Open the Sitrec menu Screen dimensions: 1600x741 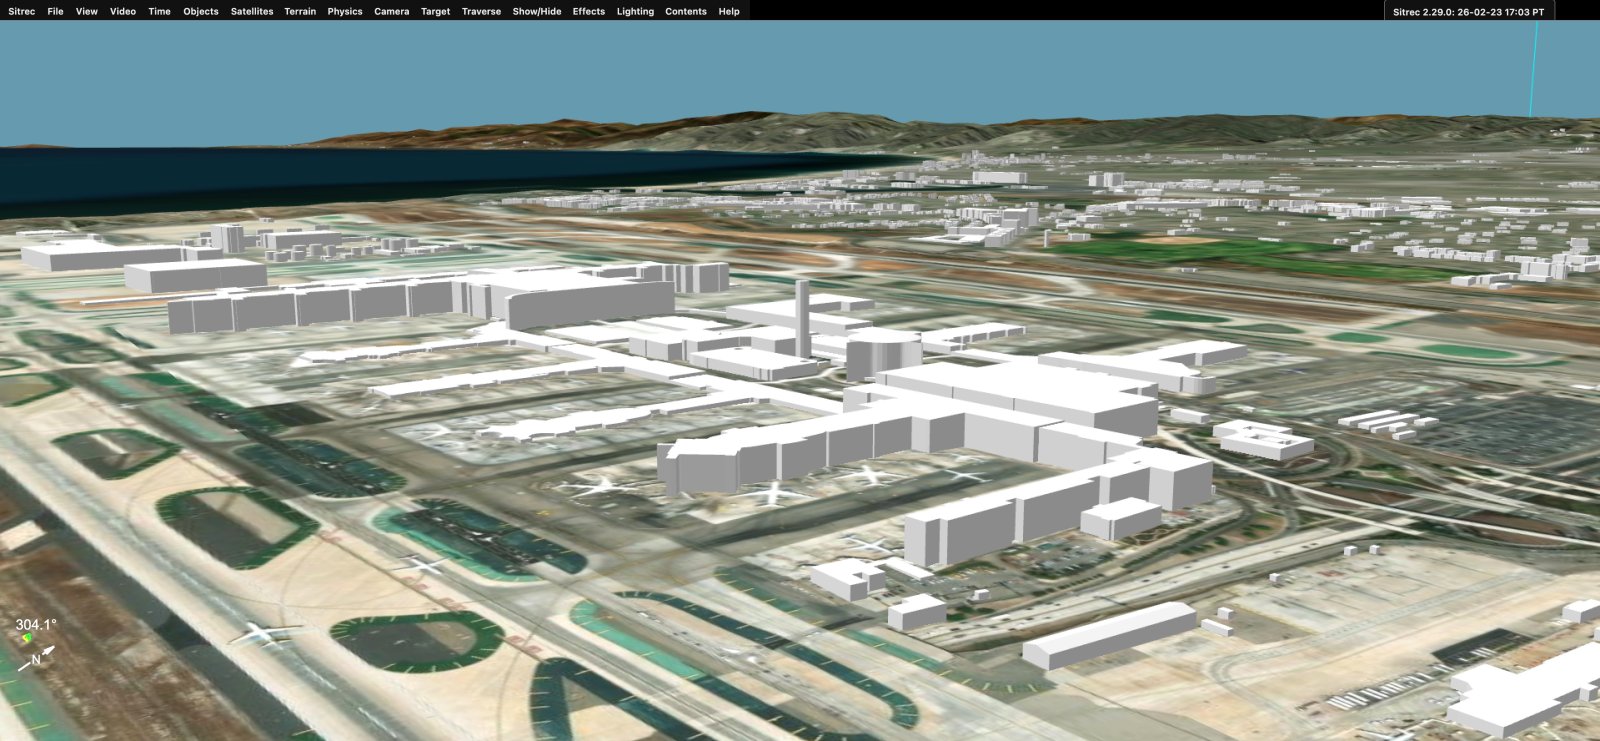tap(21, 11)
